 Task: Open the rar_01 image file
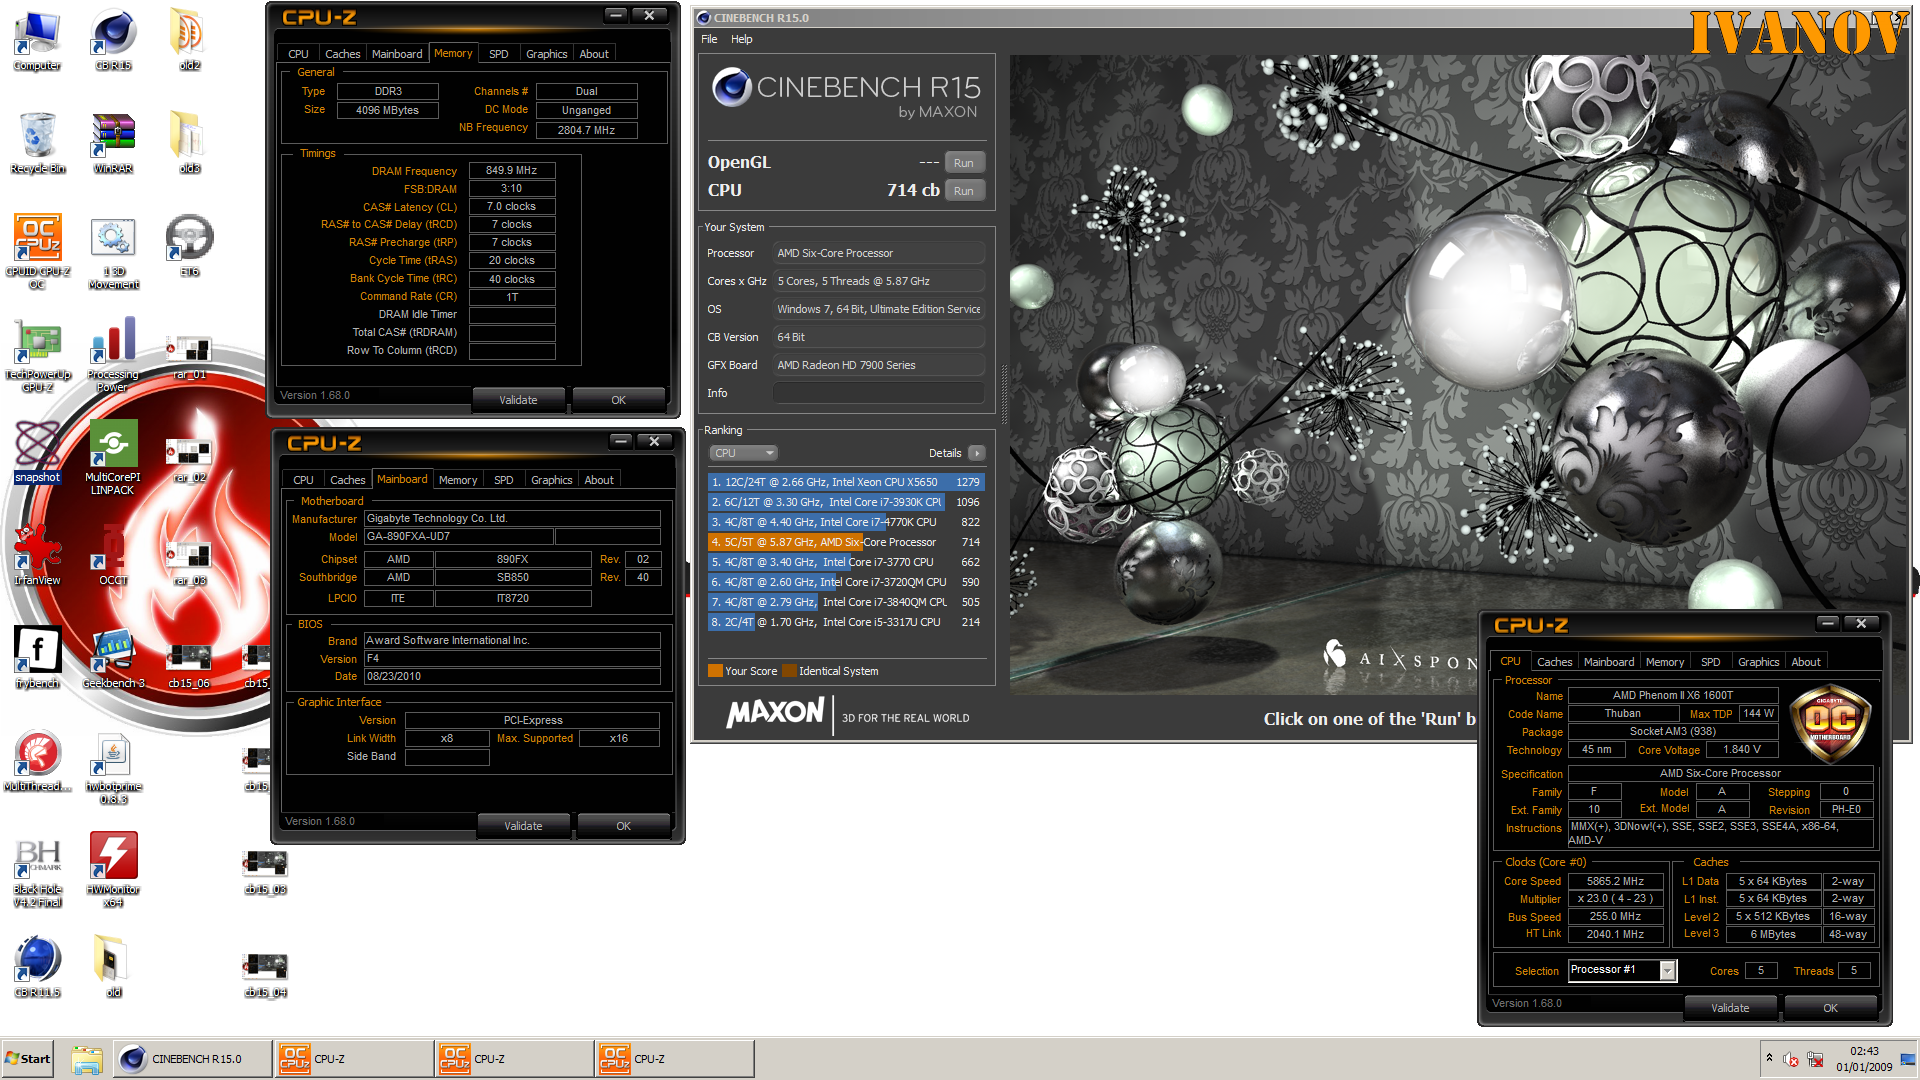pyautogui.click(x=189, y=357)
